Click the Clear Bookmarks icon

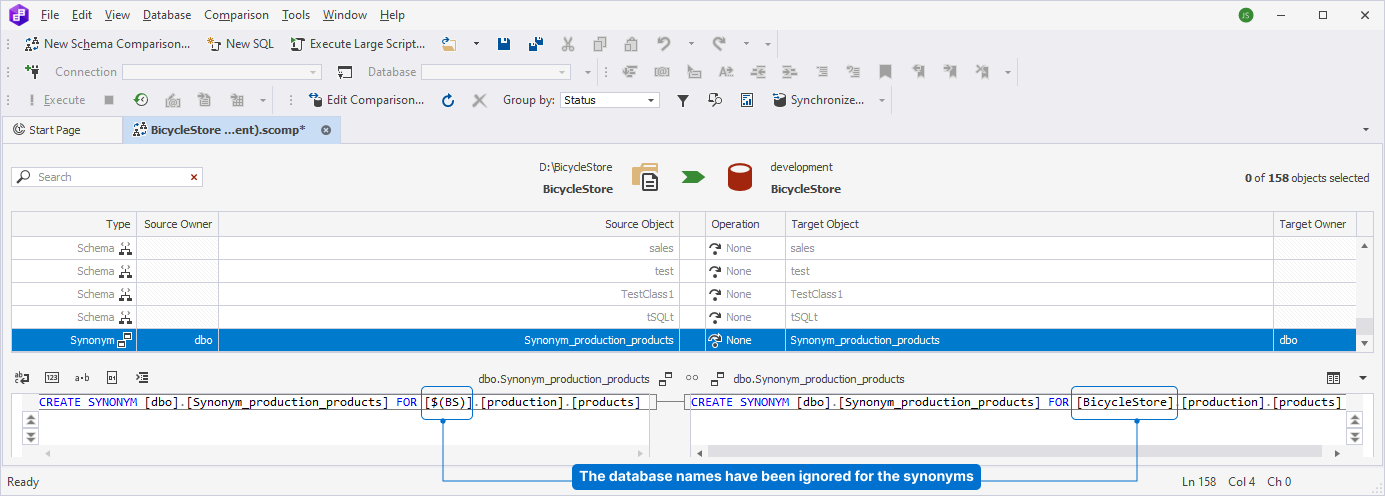coord(982,72)
